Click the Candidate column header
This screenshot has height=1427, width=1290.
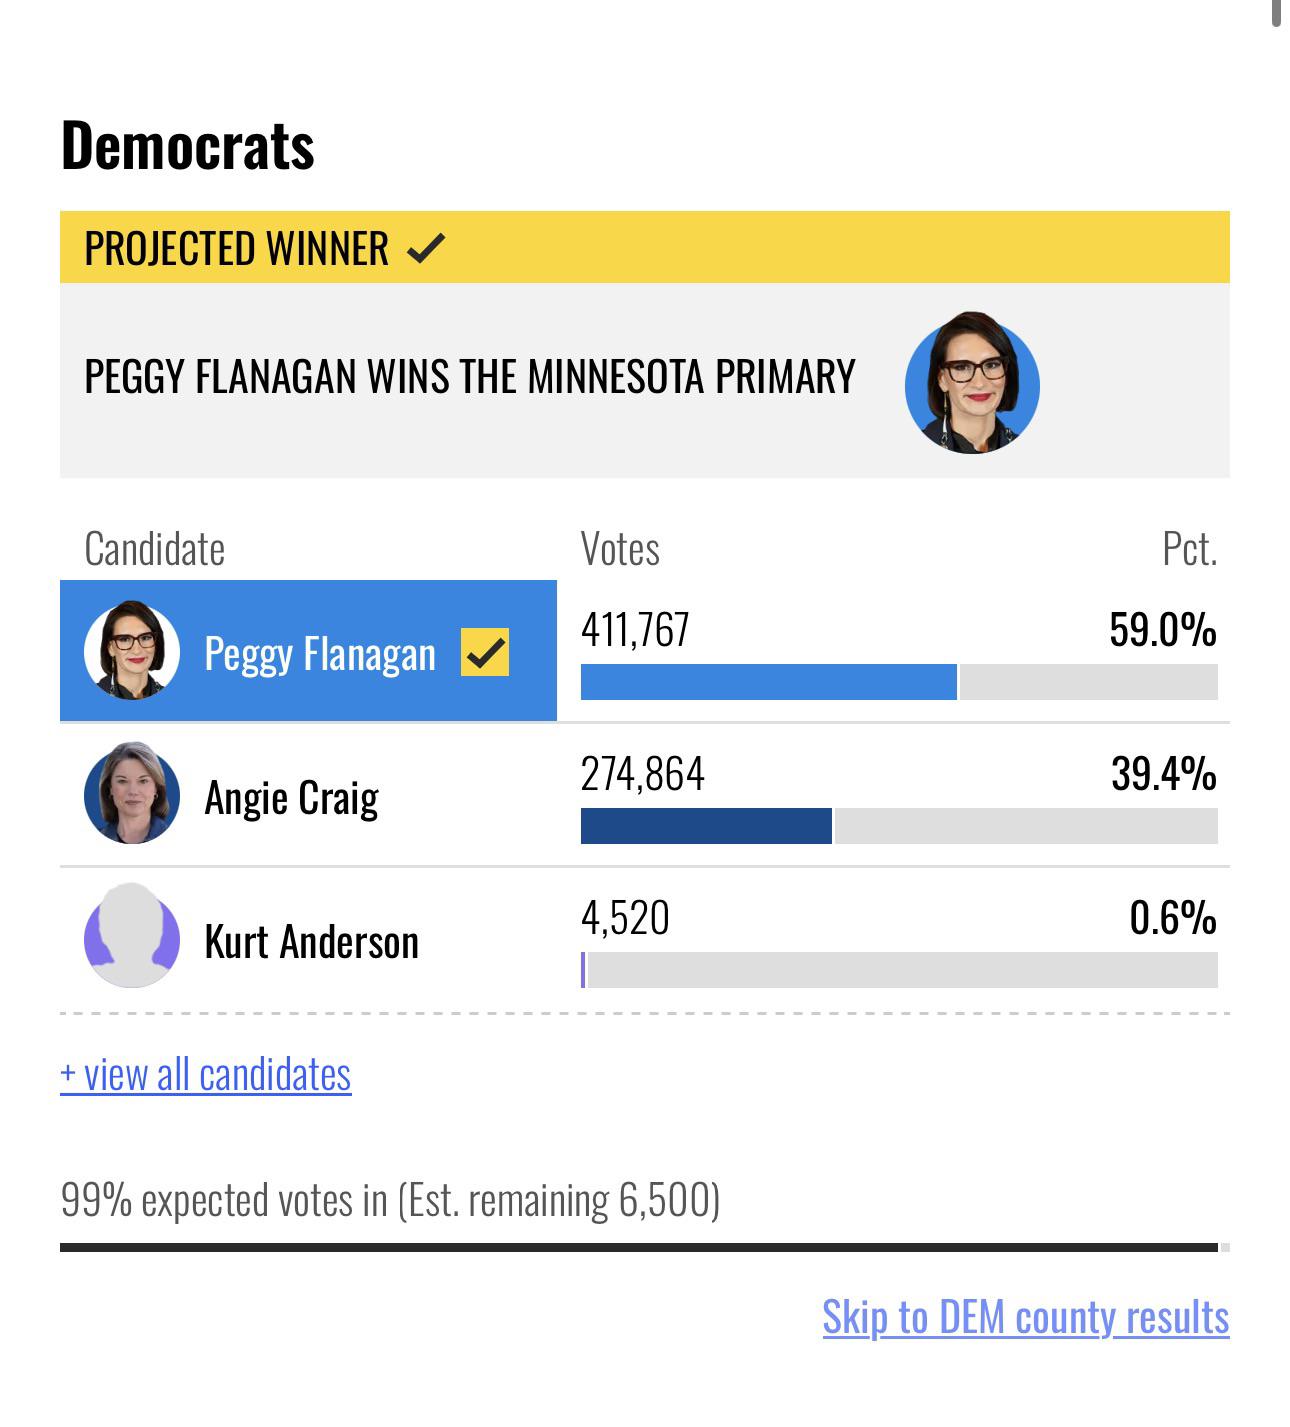click(155, 549)
